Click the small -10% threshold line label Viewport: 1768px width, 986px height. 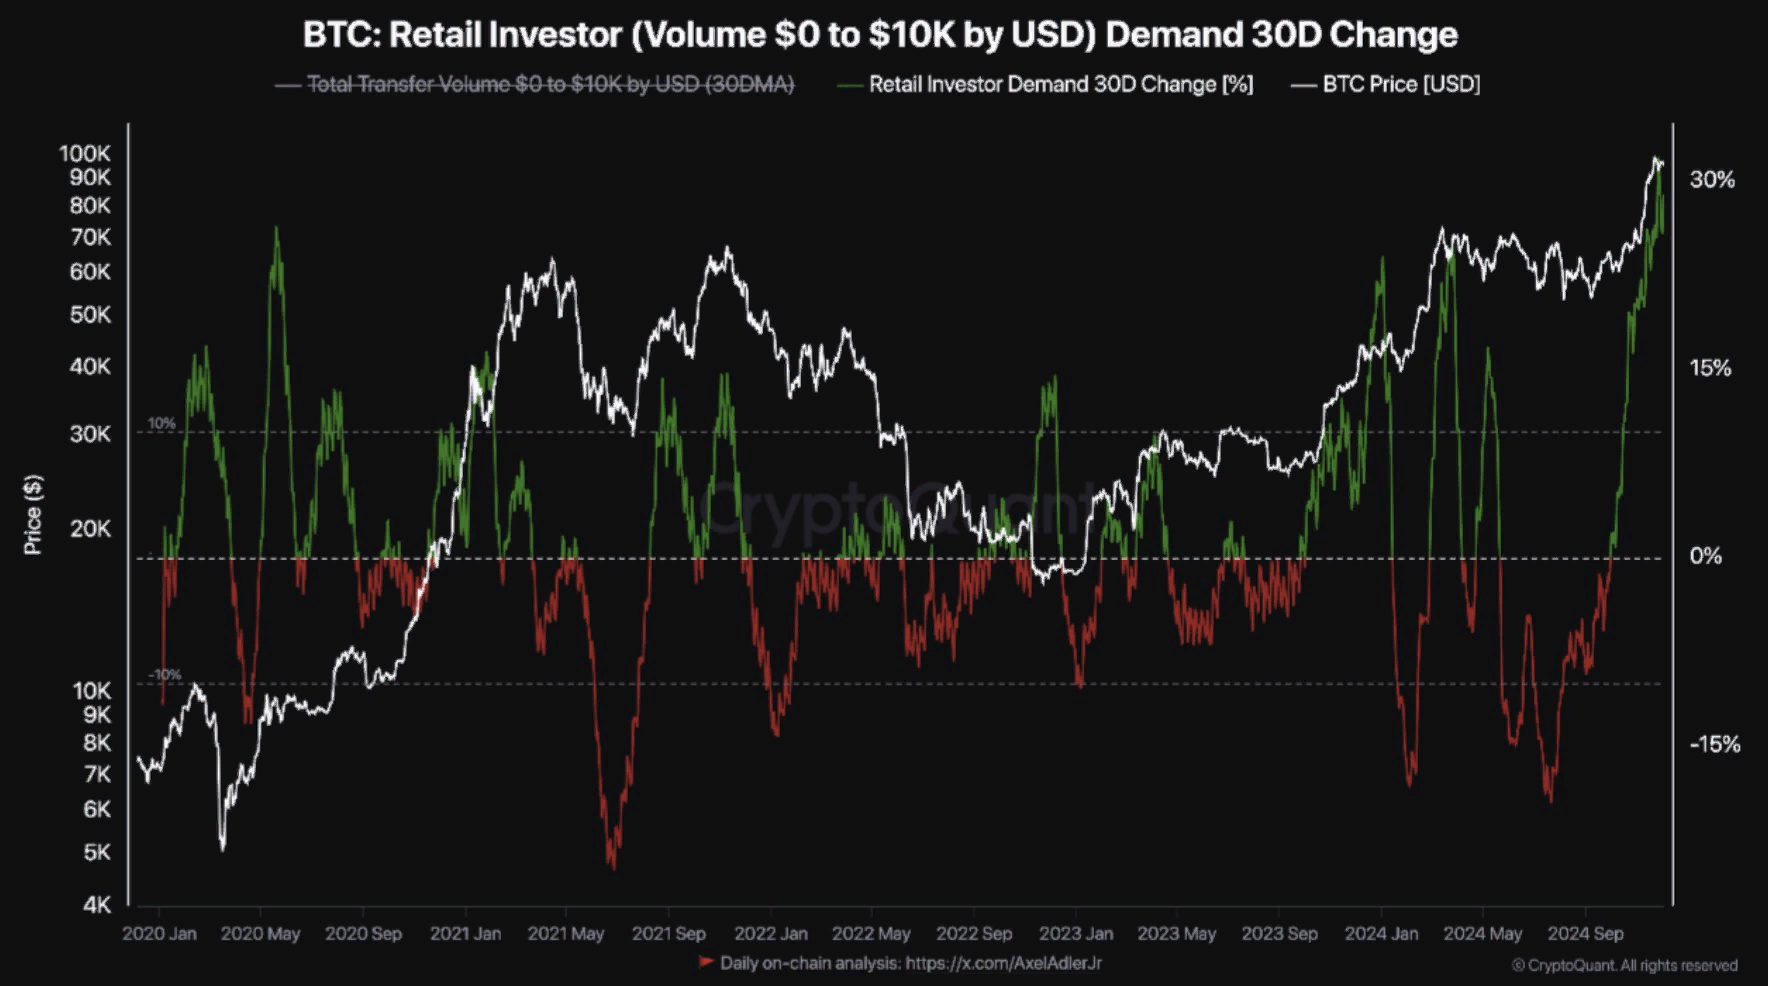pos(165,675)
